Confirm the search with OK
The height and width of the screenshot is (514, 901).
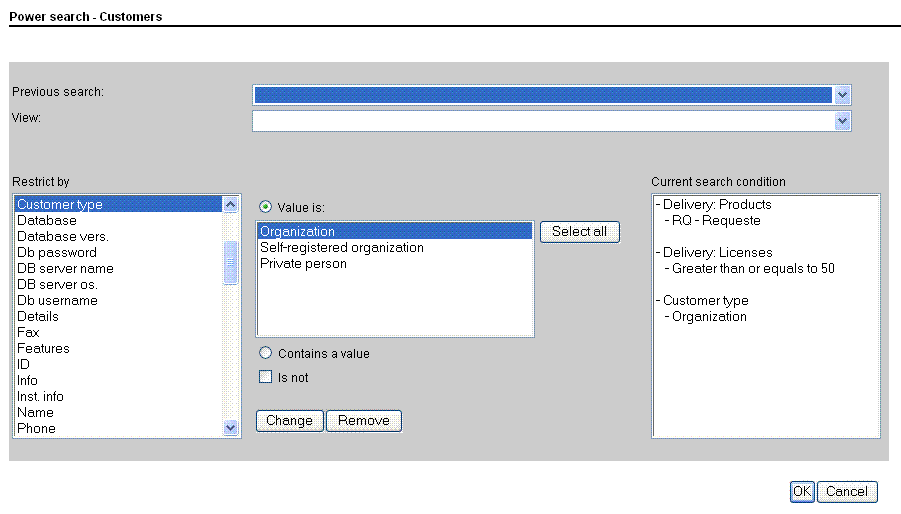pyautogui.click(x=802, y=491)
